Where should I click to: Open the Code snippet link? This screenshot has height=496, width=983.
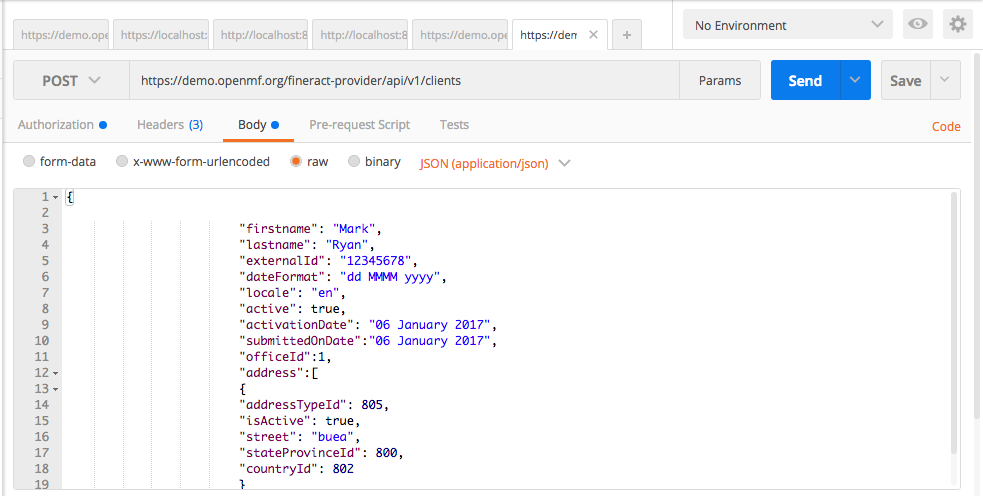coord(945,126)
